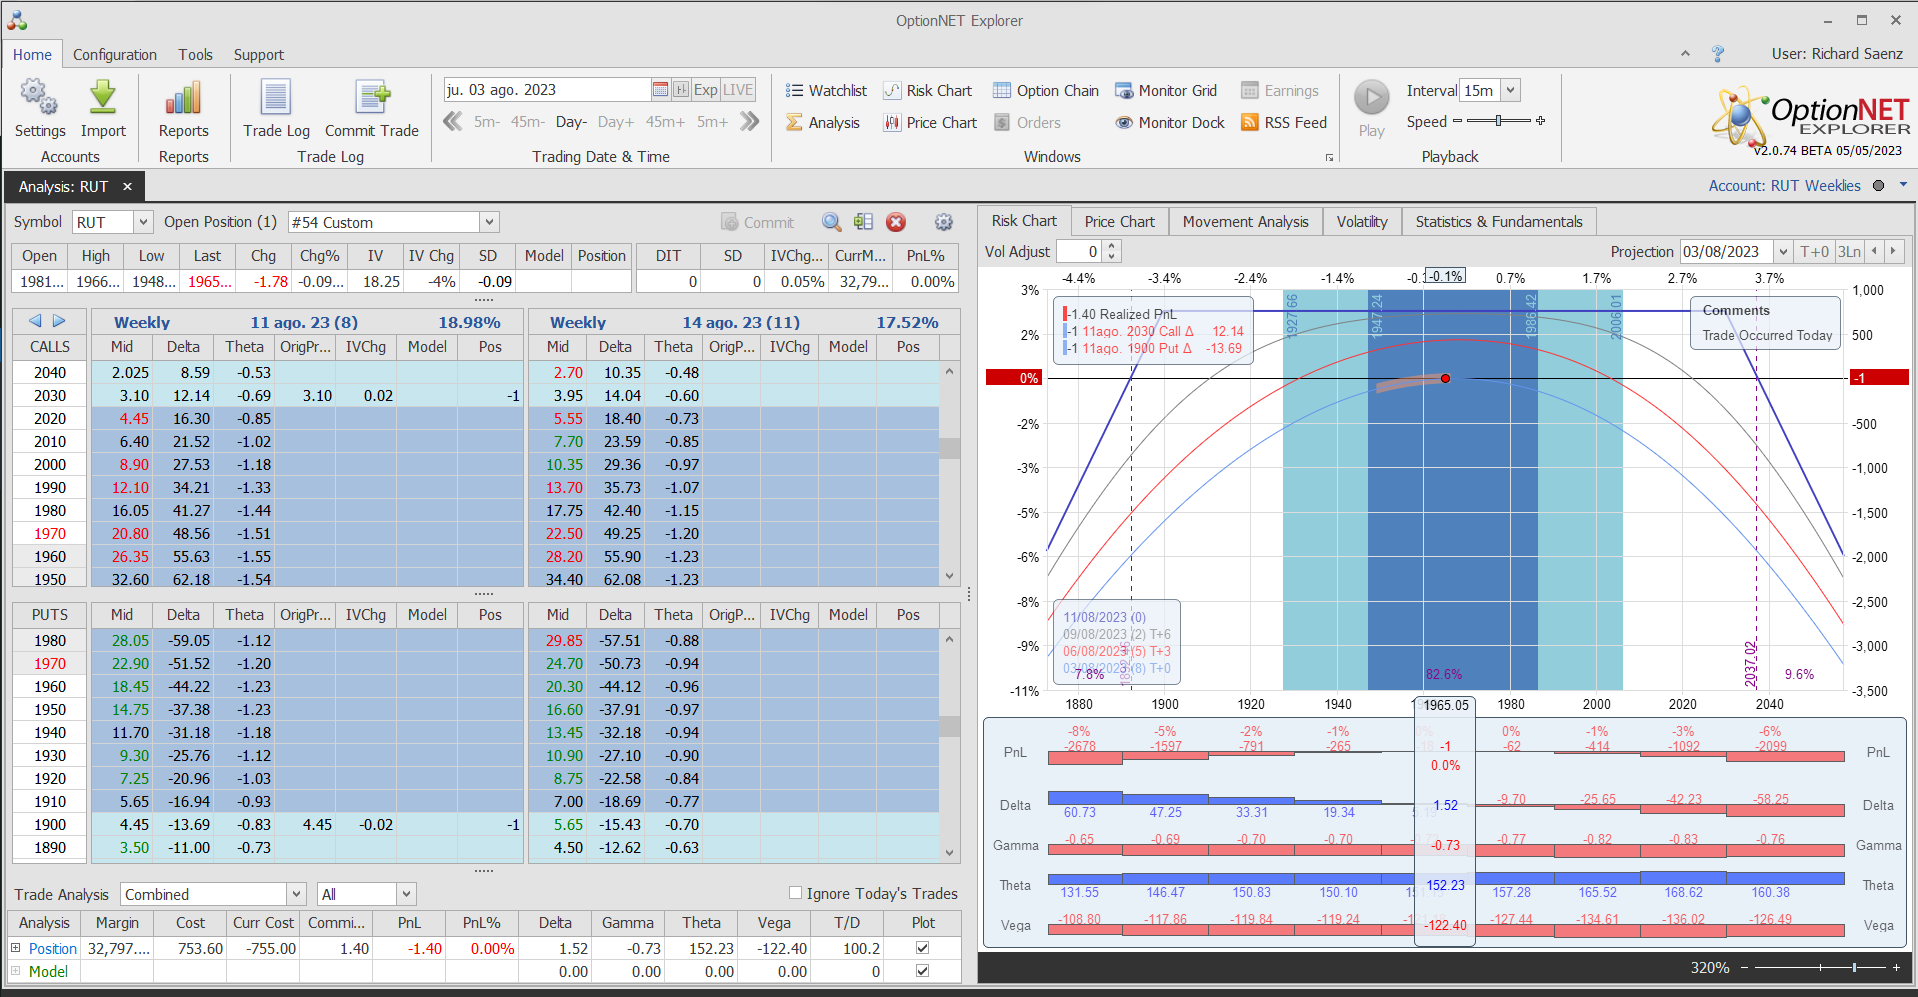Open the RSS Feed window

click(x=1284, y=123)
